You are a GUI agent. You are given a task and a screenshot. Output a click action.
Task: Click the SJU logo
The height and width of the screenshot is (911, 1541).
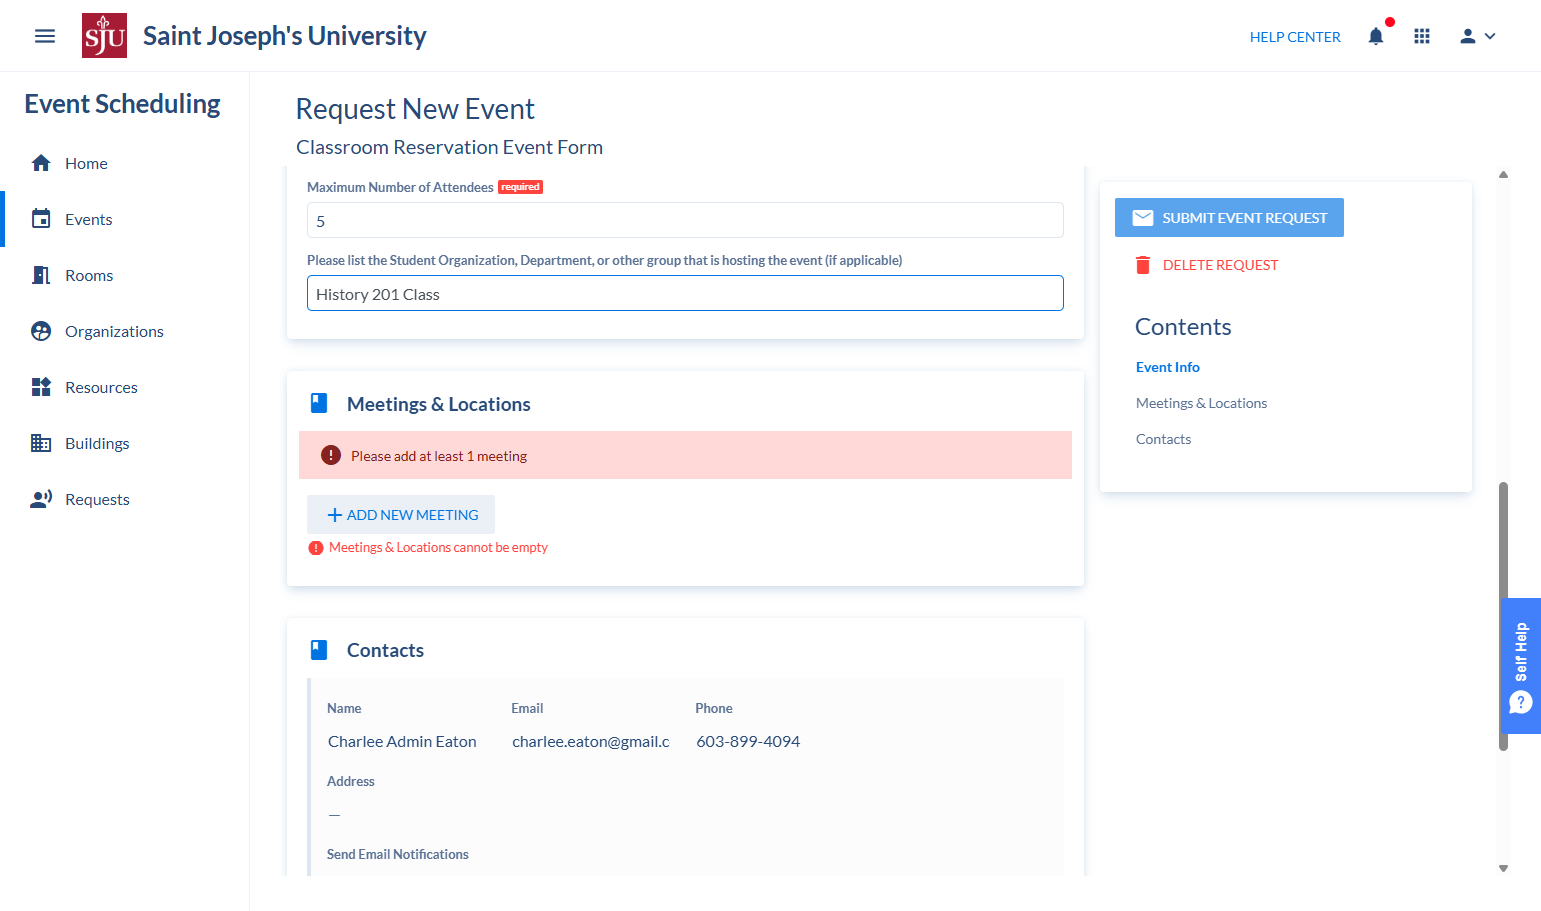[104, 36]
